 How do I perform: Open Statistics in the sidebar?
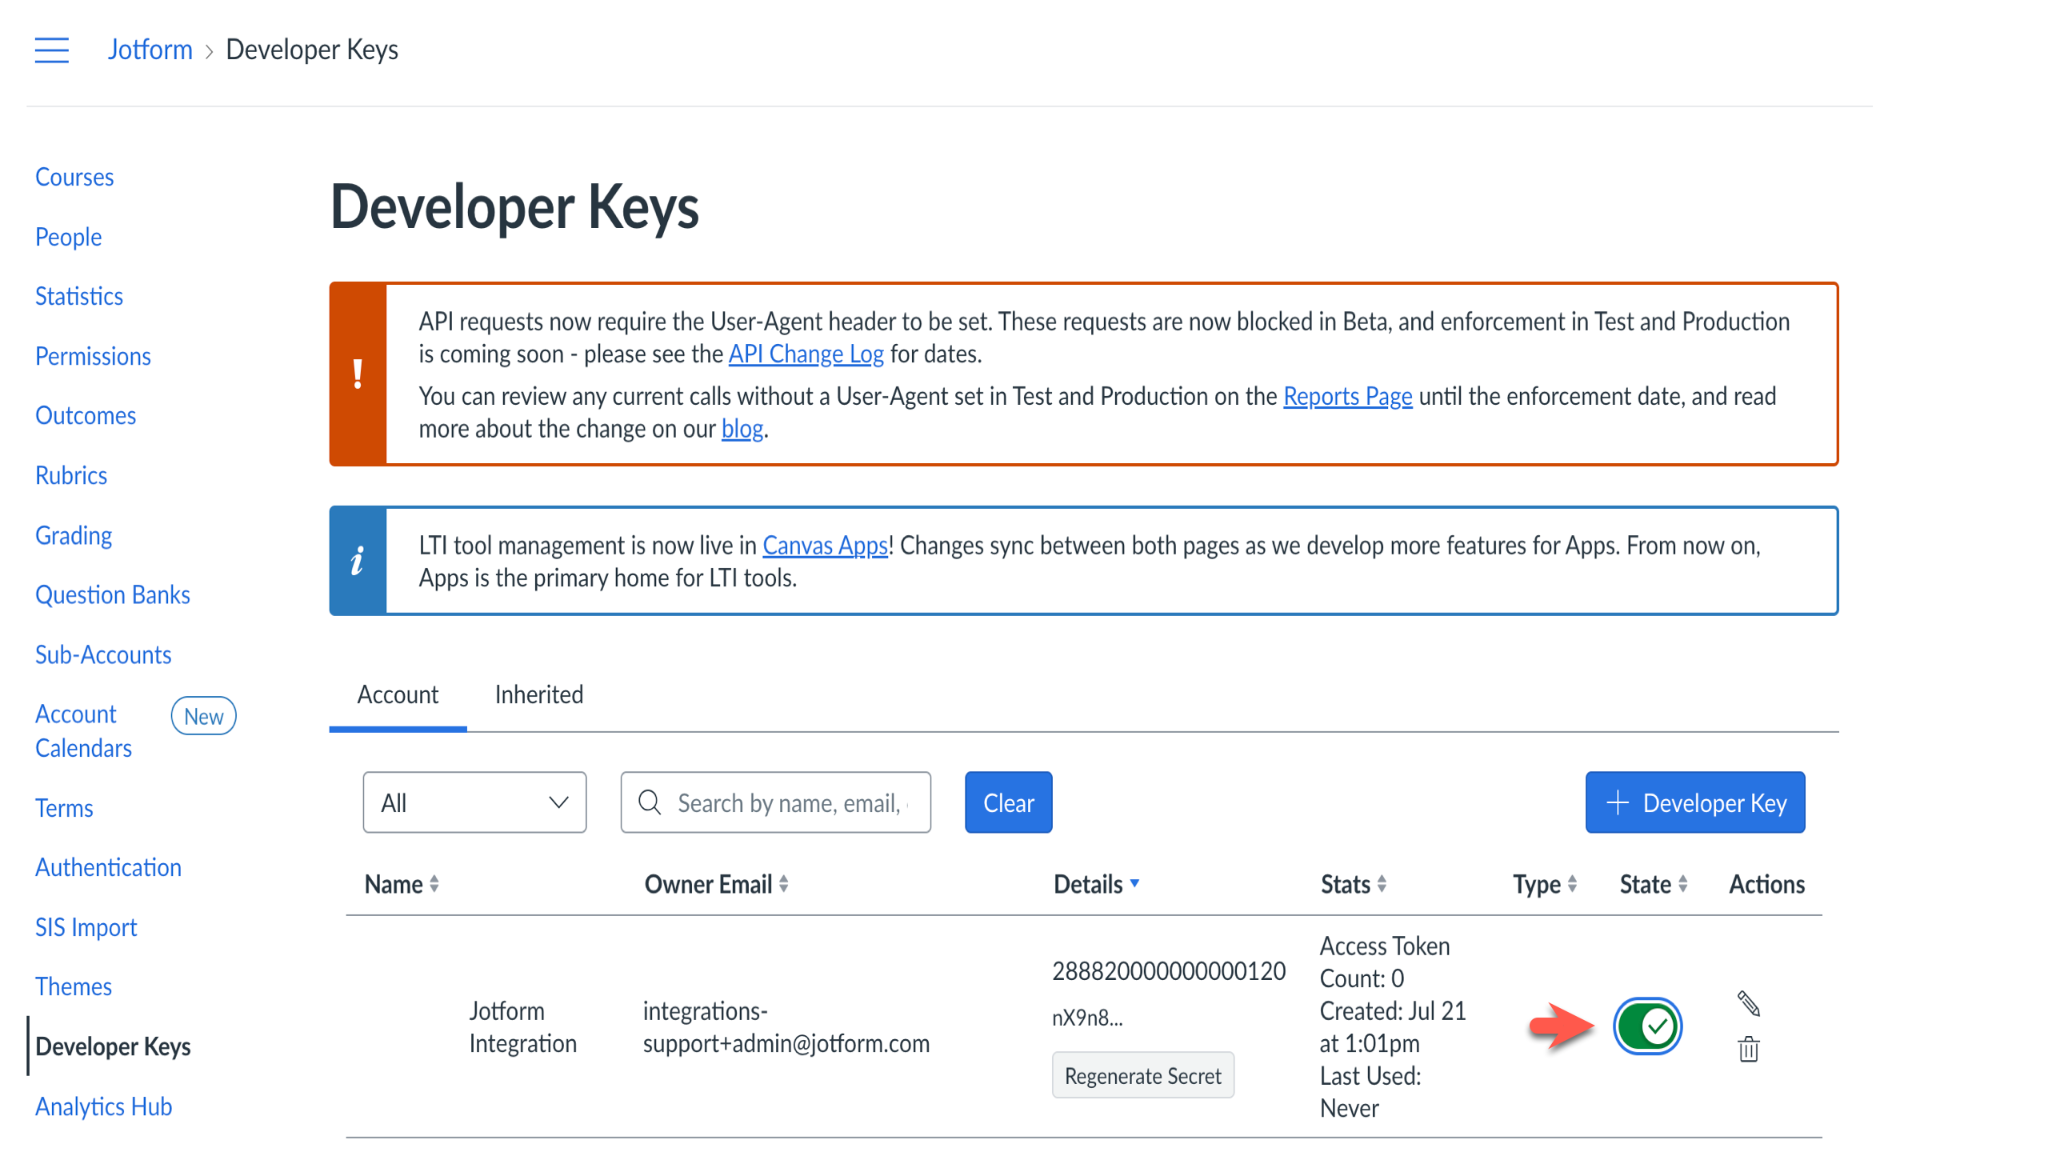point(79,296)
